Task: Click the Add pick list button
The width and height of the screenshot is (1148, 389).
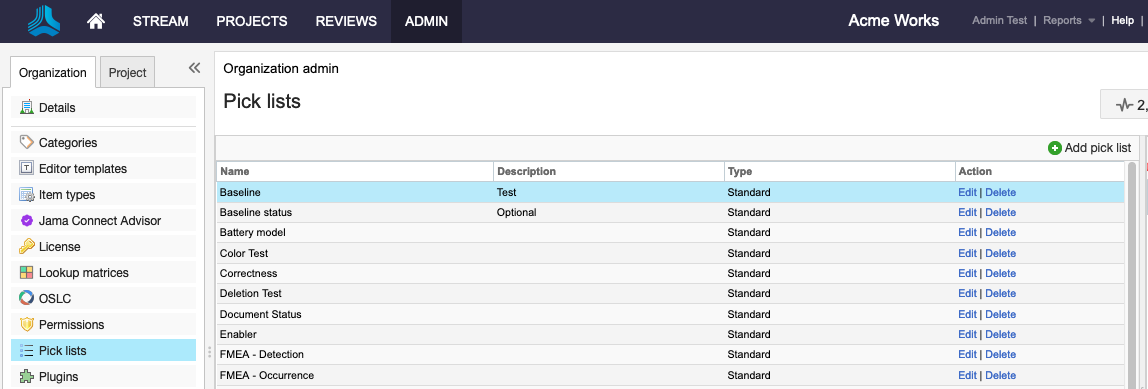Action: (1089, 148)
